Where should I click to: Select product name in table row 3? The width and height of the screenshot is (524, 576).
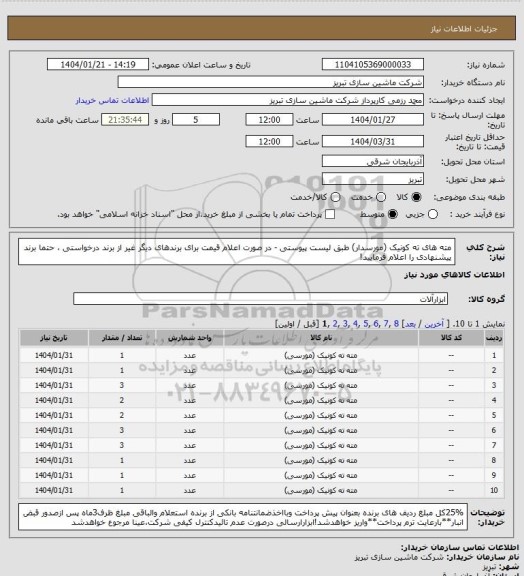[x=321, y=385]
